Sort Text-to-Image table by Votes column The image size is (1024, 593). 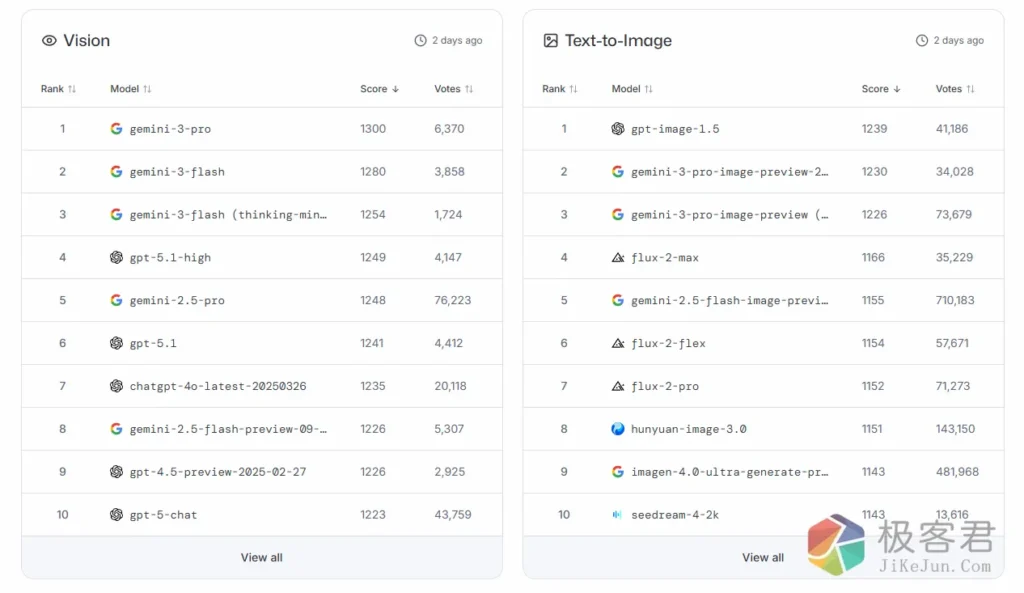[x=955, y=89]
